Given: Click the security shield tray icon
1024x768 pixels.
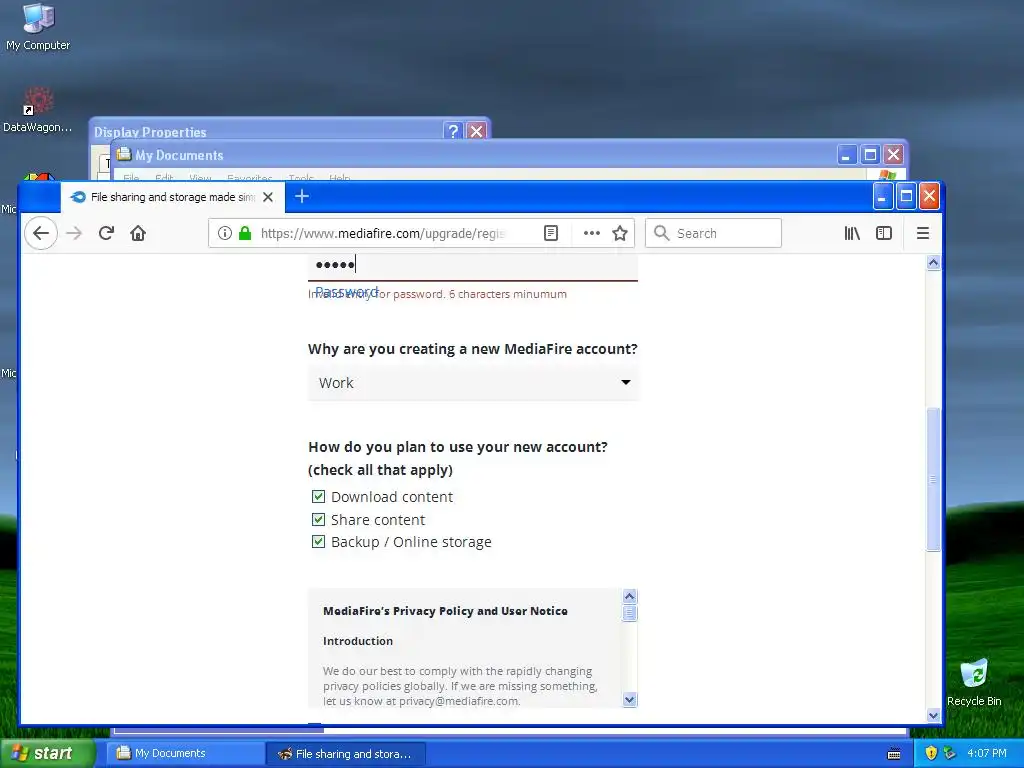Looking at the screenshot, I should click(x=931, y=753).
